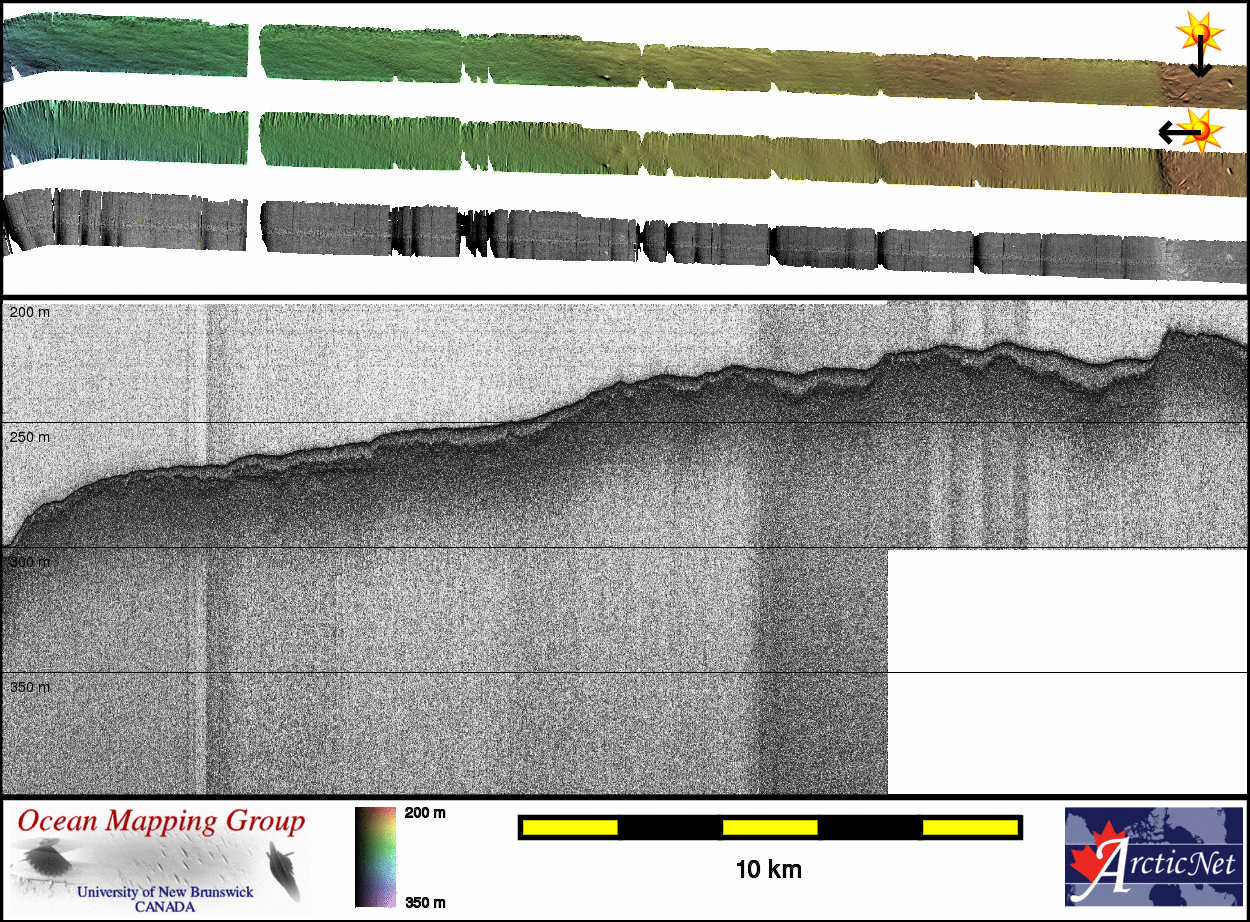Click the downward-pointing black arrow
The width and height of the screenshot is (1250, 922).
coord(1199,62)
